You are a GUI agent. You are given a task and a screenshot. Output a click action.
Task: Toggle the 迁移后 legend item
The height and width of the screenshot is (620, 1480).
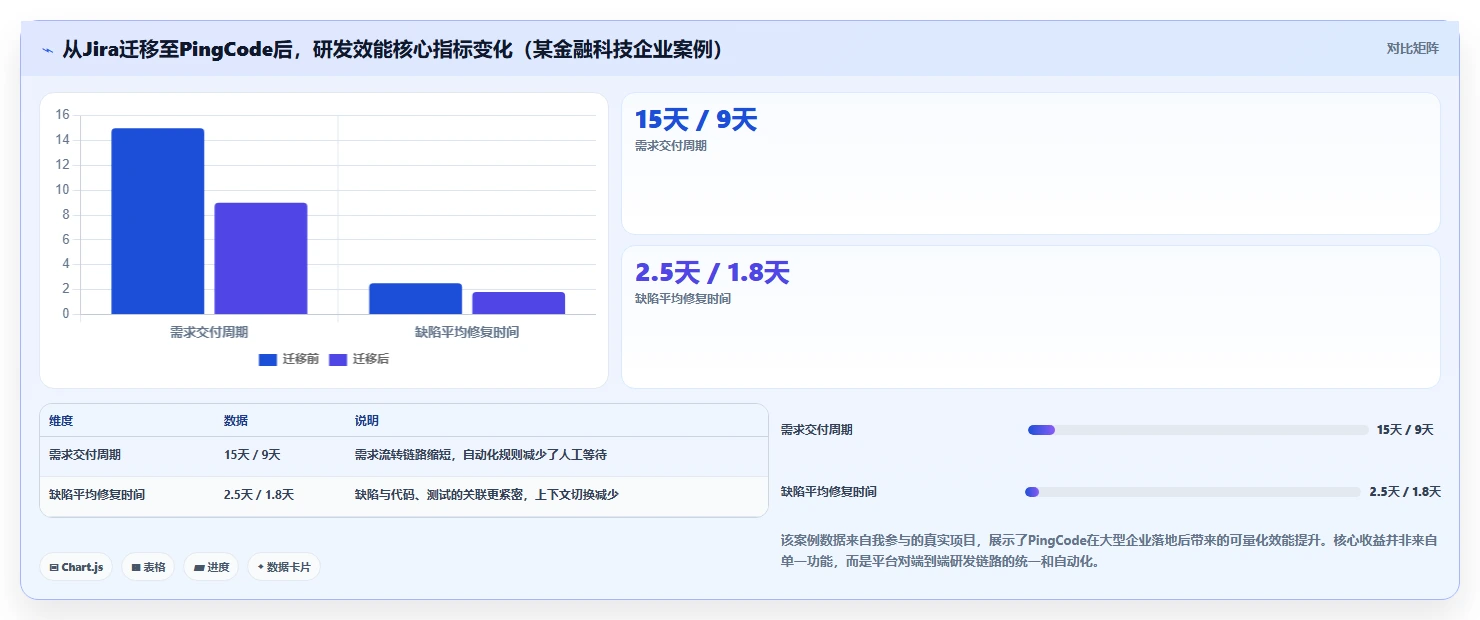tap(359, 359)
